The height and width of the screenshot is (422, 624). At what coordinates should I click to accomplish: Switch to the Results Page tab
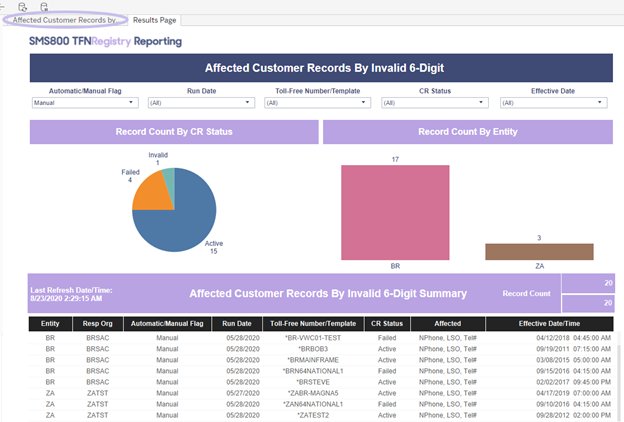(x=154, y=20)
